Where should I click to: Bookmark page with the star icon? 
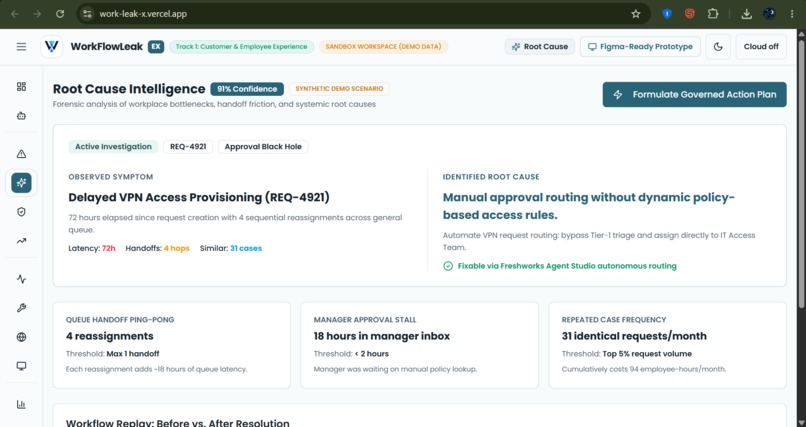click(636, 14)
